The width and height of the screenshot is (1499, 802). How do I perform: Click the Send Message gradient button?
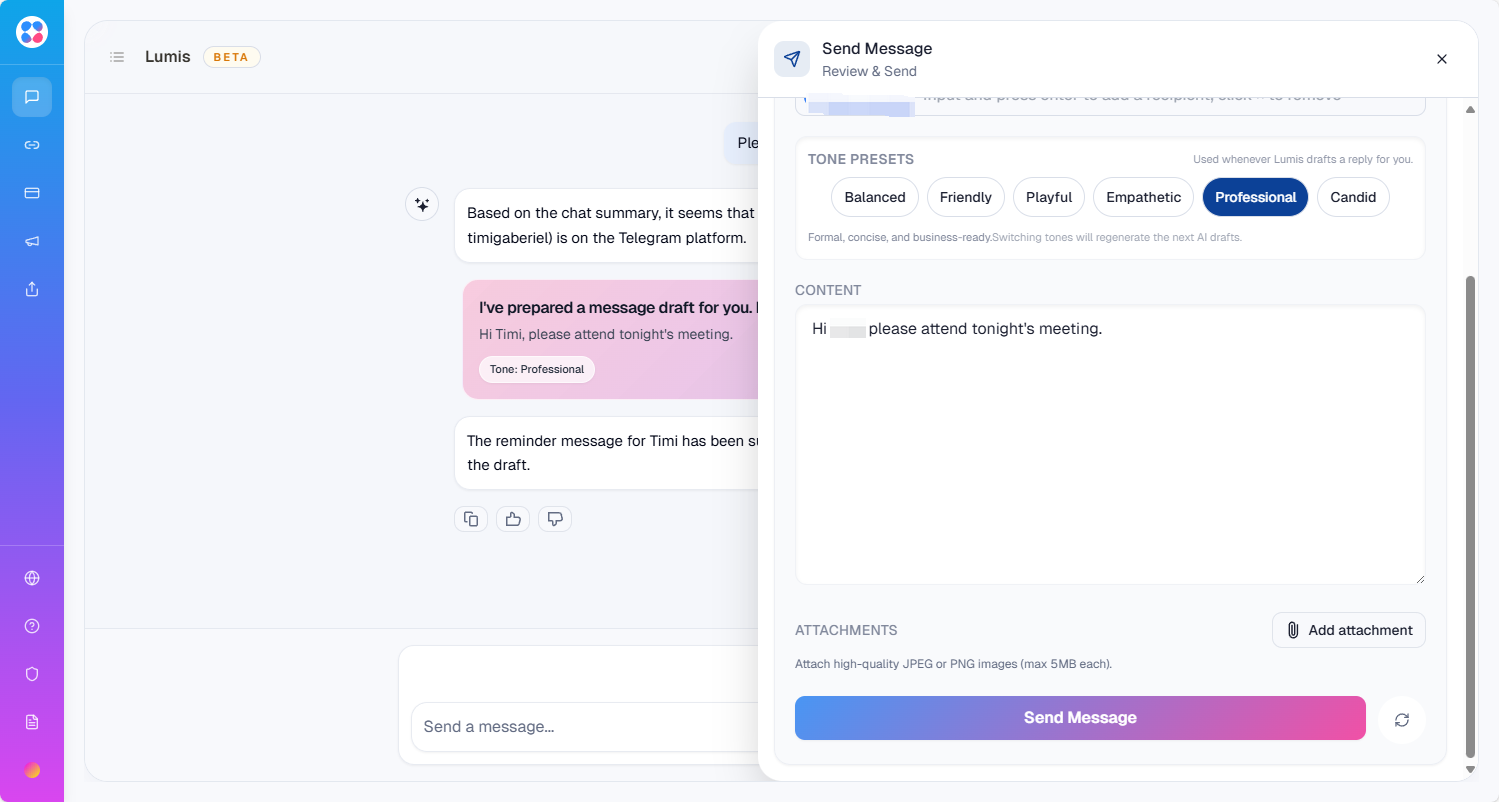pos(1080,718)
